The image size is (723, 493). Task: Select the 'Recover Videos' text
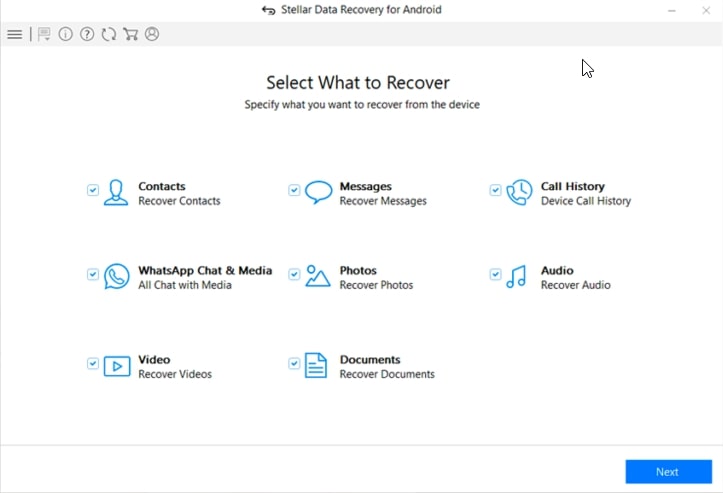pyautogui.click(x=175, y=374)
